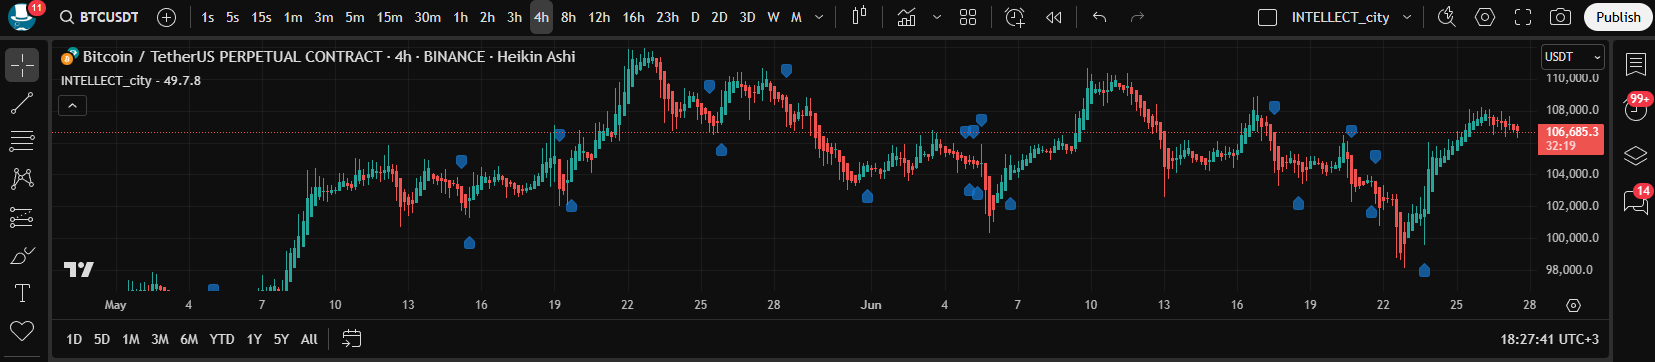The image size is (1655, 362).
Task: Expand the INTELLECT_city layout menu
Action: click(x=1407, y=17)
